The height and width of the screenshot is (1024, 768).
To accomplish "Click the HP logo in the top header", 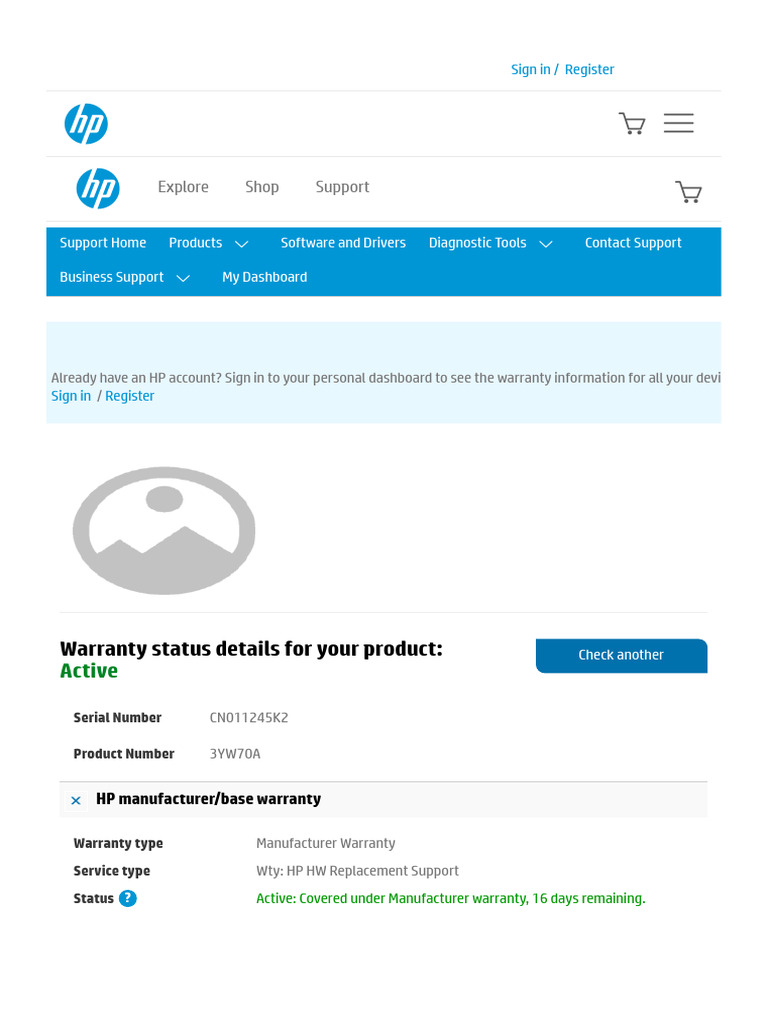I will [x=86, y=124].
